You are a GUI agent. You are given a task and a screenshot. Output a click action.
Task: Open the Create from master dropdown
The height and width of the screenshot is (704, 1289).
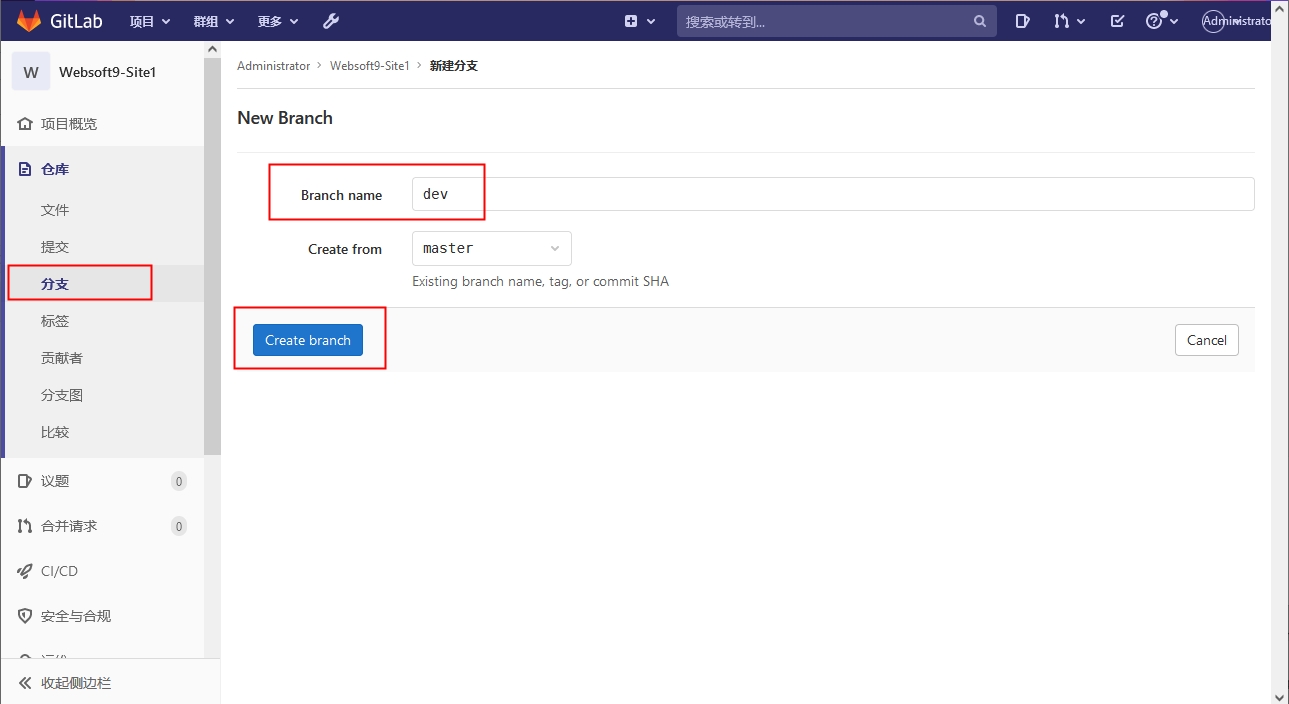(x=491, y=248)
